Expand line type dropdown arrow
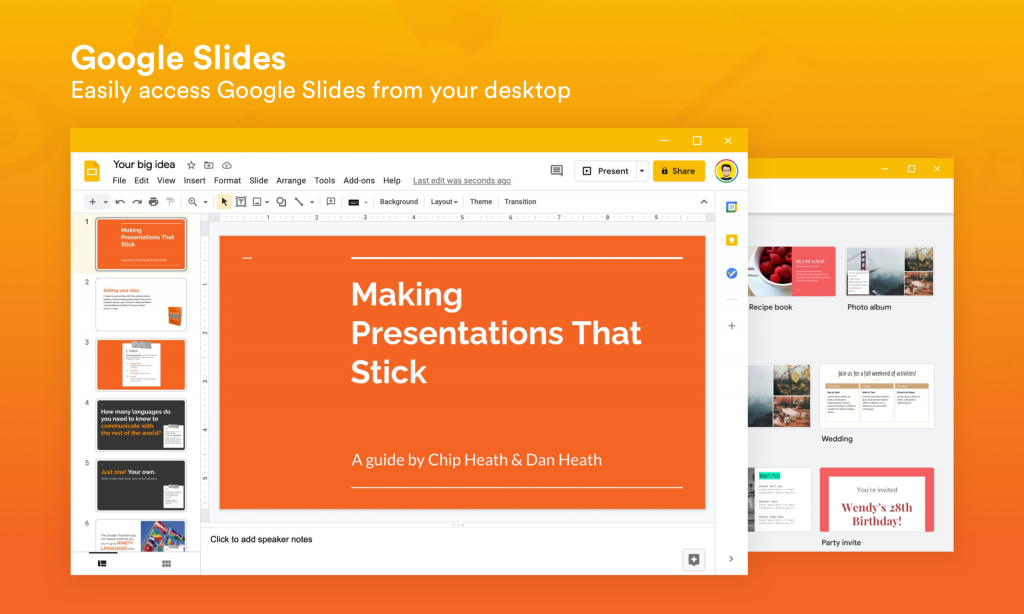 312,202
